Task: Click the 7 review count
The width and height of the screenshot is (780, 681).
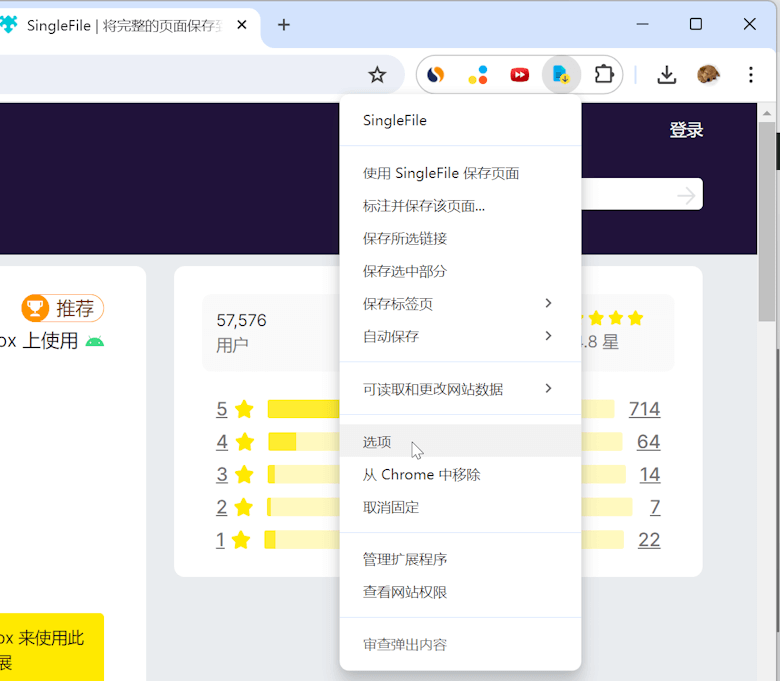Action: pos(655,507)
